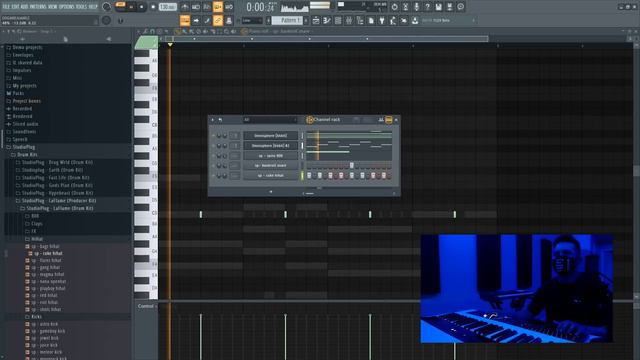Expand the 'Envelopes' browser folder
Image resolution: width=640 pixels, height=360 pixels.
coord(23,55)
